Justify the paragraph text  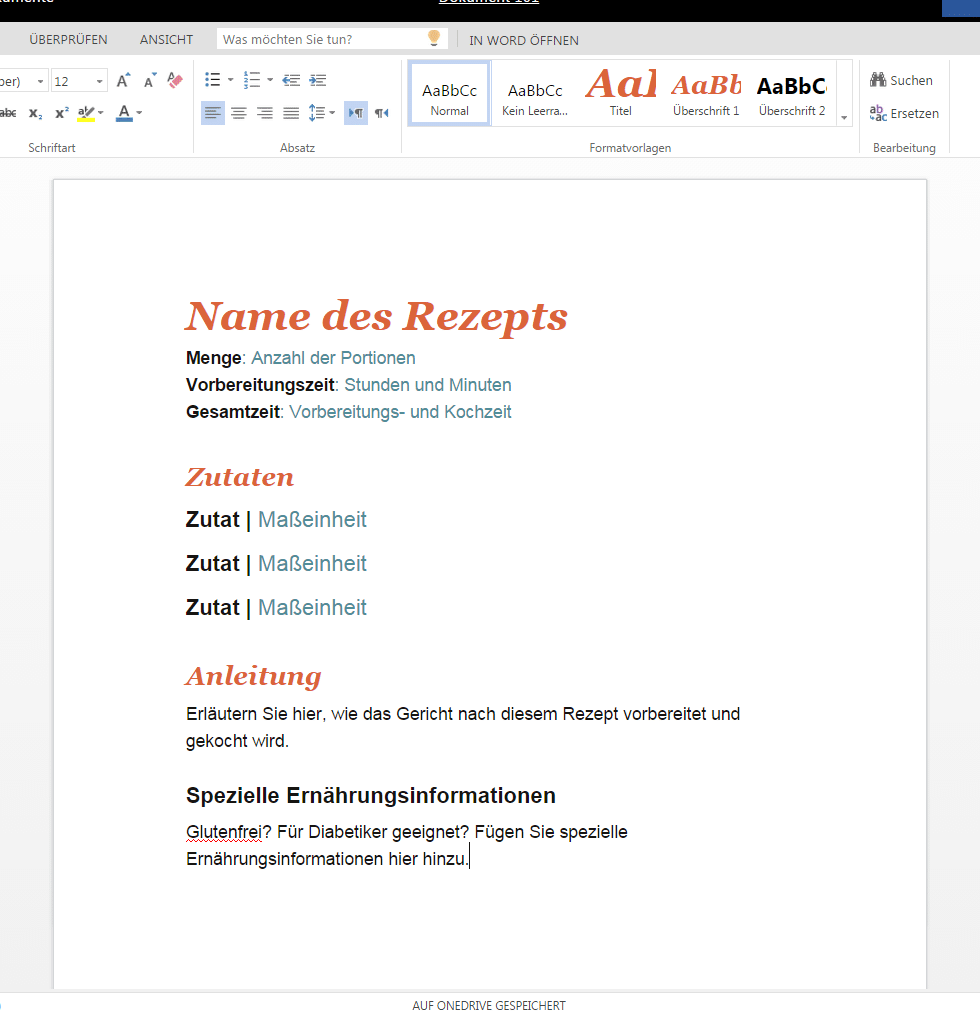click(291, 113)
